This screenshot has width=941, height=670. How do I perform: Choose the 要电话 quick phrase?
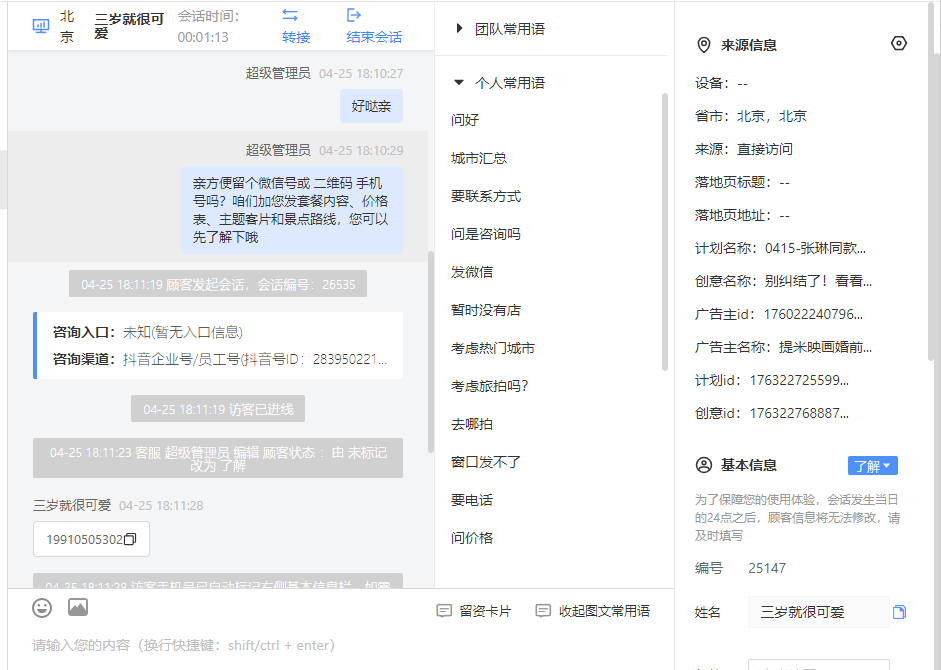(x=472, y=500)
